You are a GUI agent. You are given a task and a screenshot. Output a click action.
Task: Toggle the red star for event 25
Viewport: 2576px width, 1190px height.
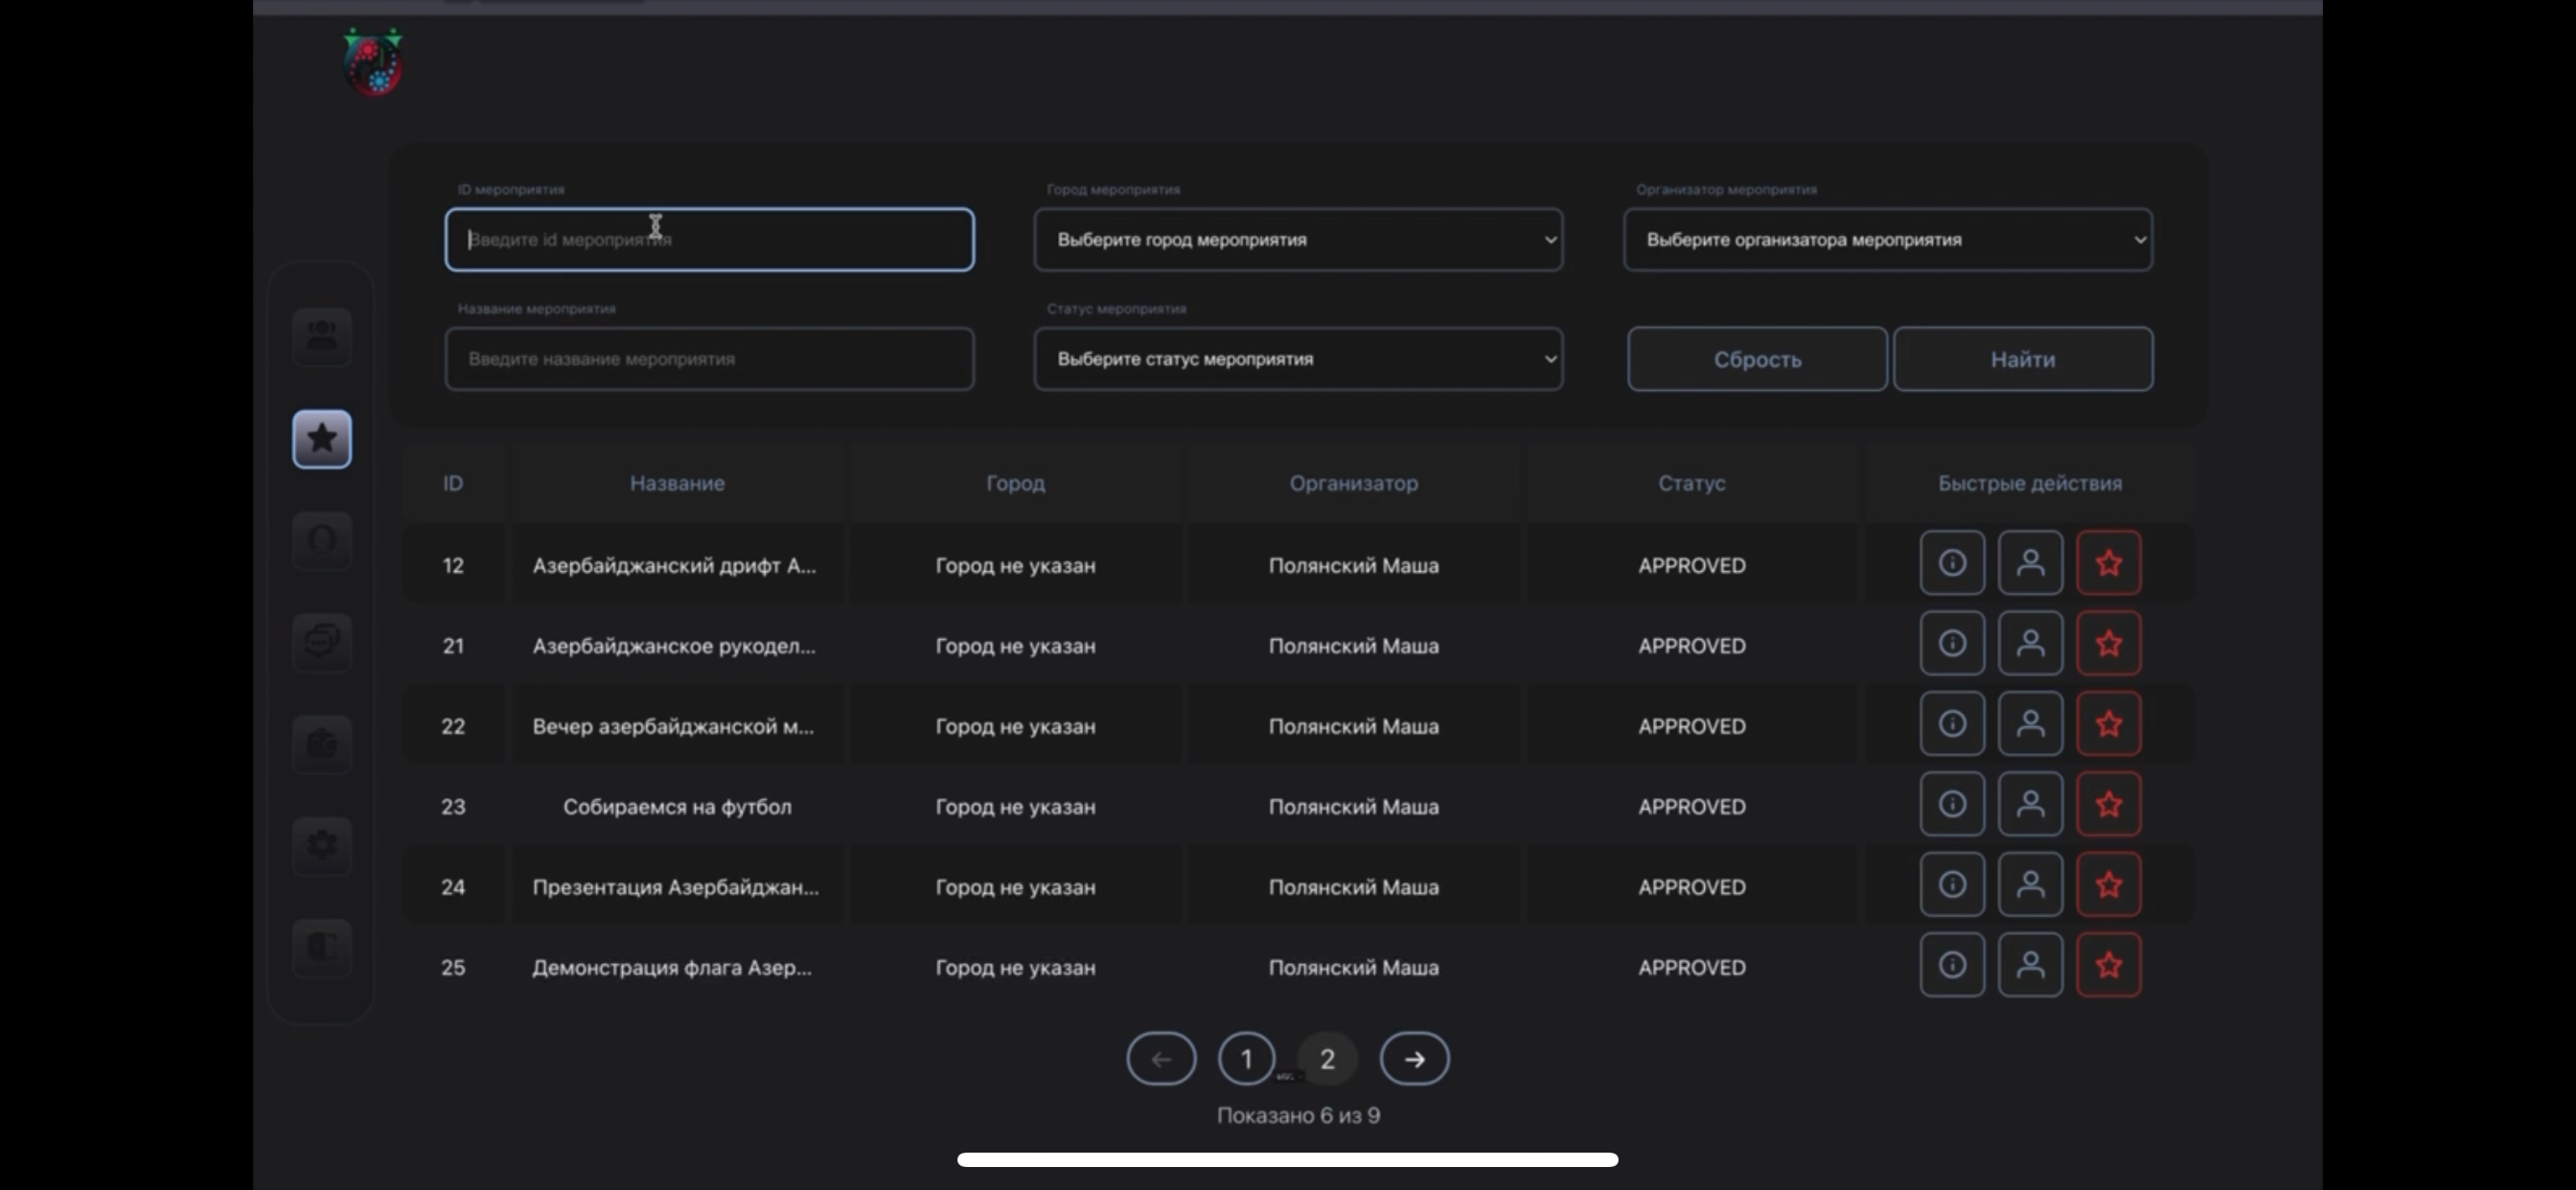tap(2108, 965)
